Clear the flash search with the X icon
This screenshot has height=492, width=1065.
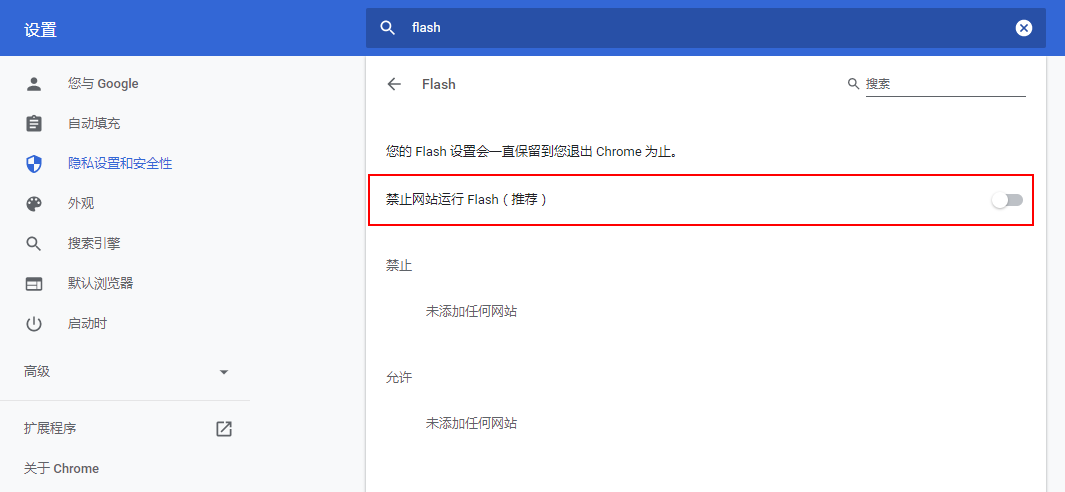pos(1024,28)
